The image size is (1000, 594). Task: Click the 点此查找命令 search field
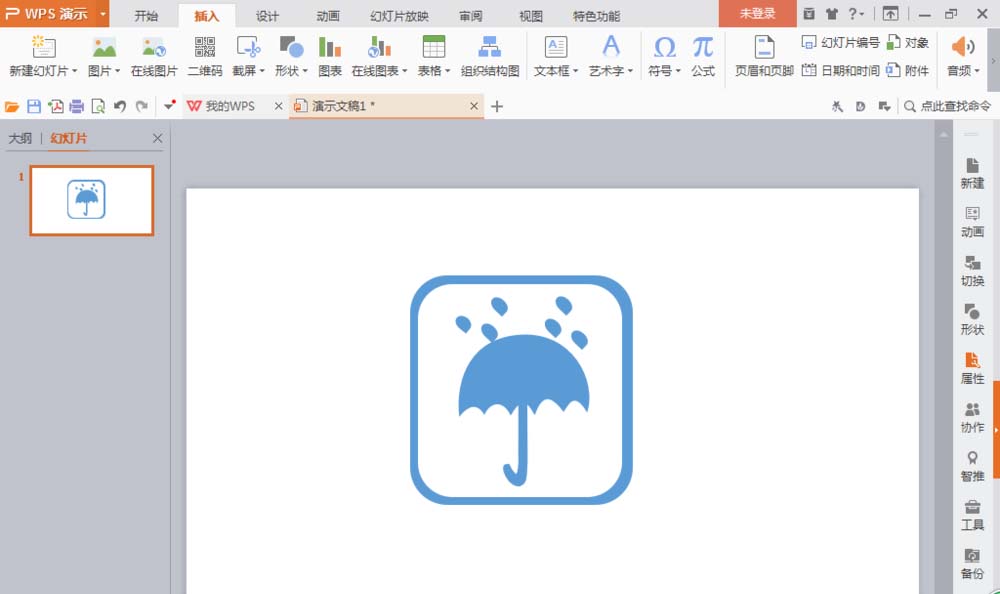tap(948, 107)
